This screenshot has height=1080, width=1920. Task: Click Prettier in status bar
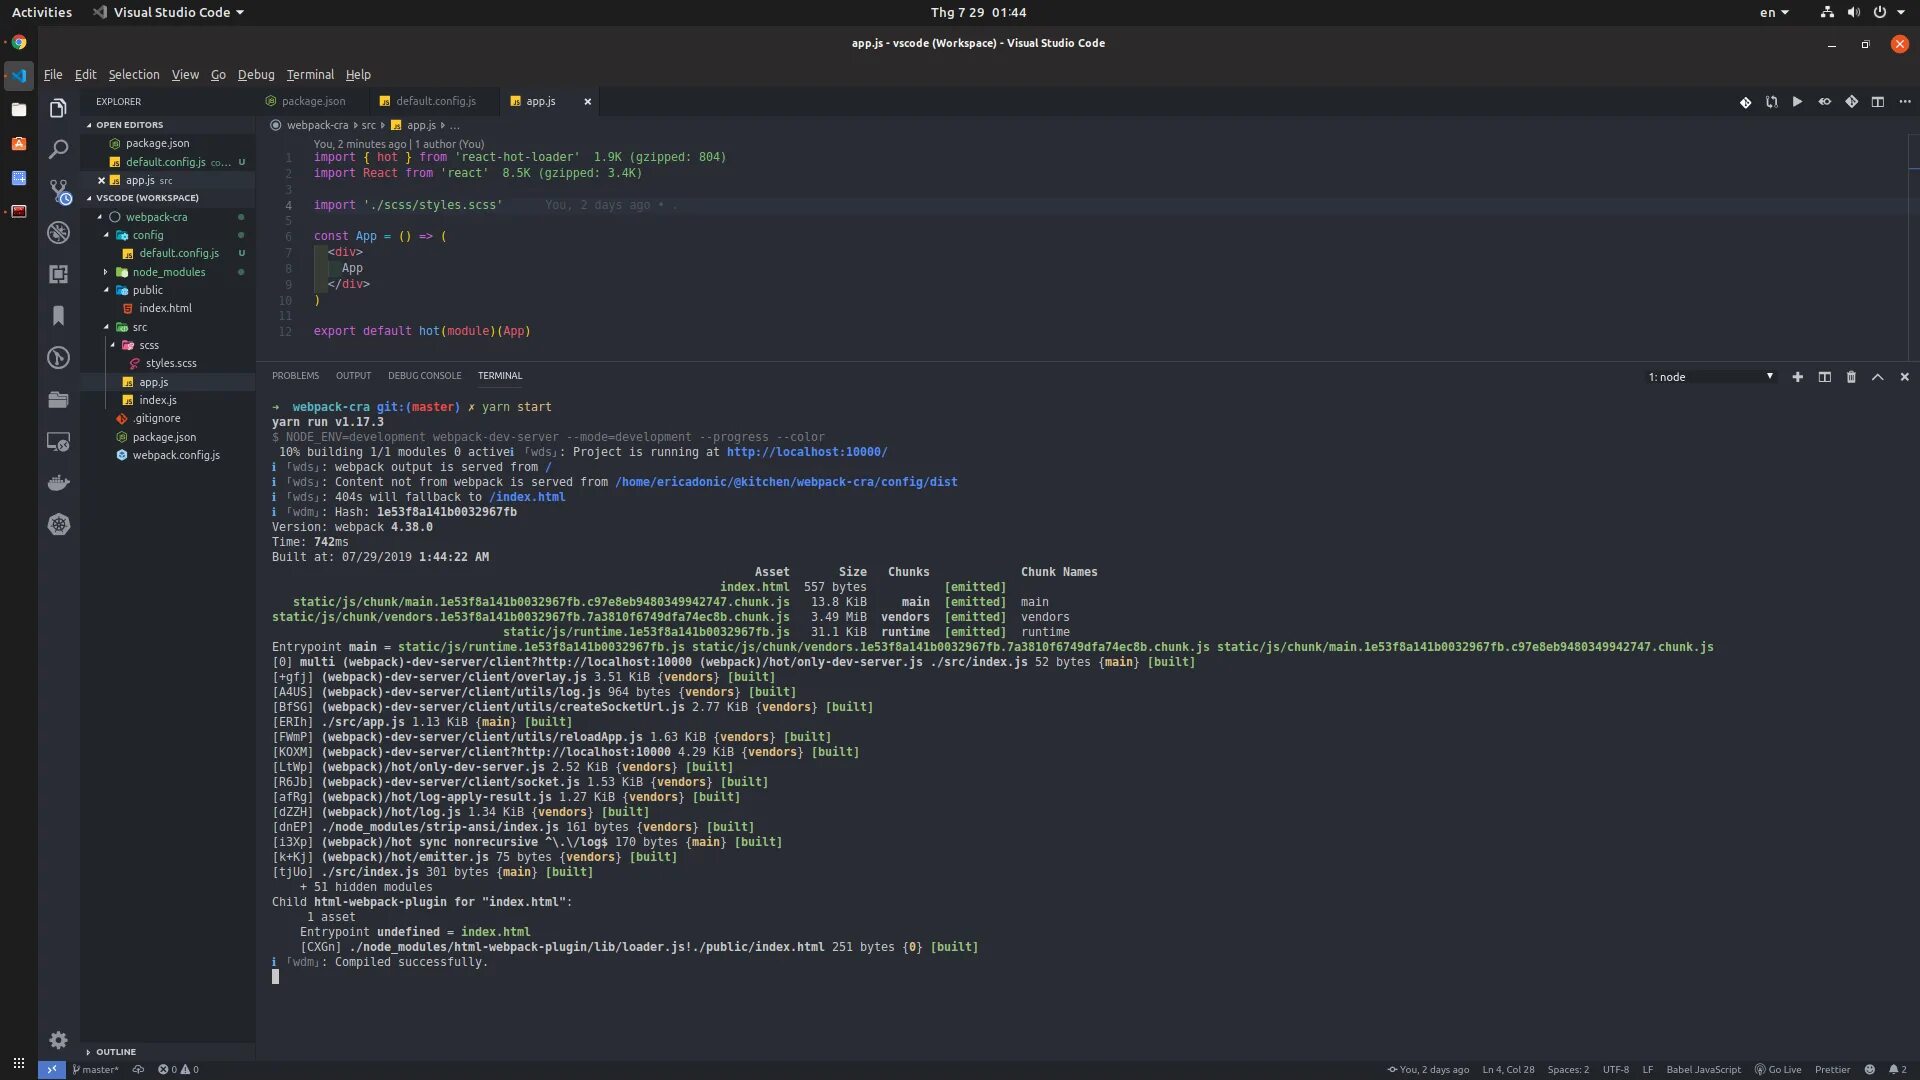click(1832, 1069)
